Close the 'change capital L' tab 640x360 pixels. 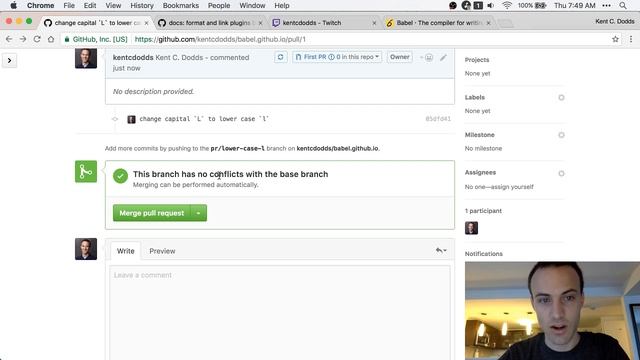146,23
